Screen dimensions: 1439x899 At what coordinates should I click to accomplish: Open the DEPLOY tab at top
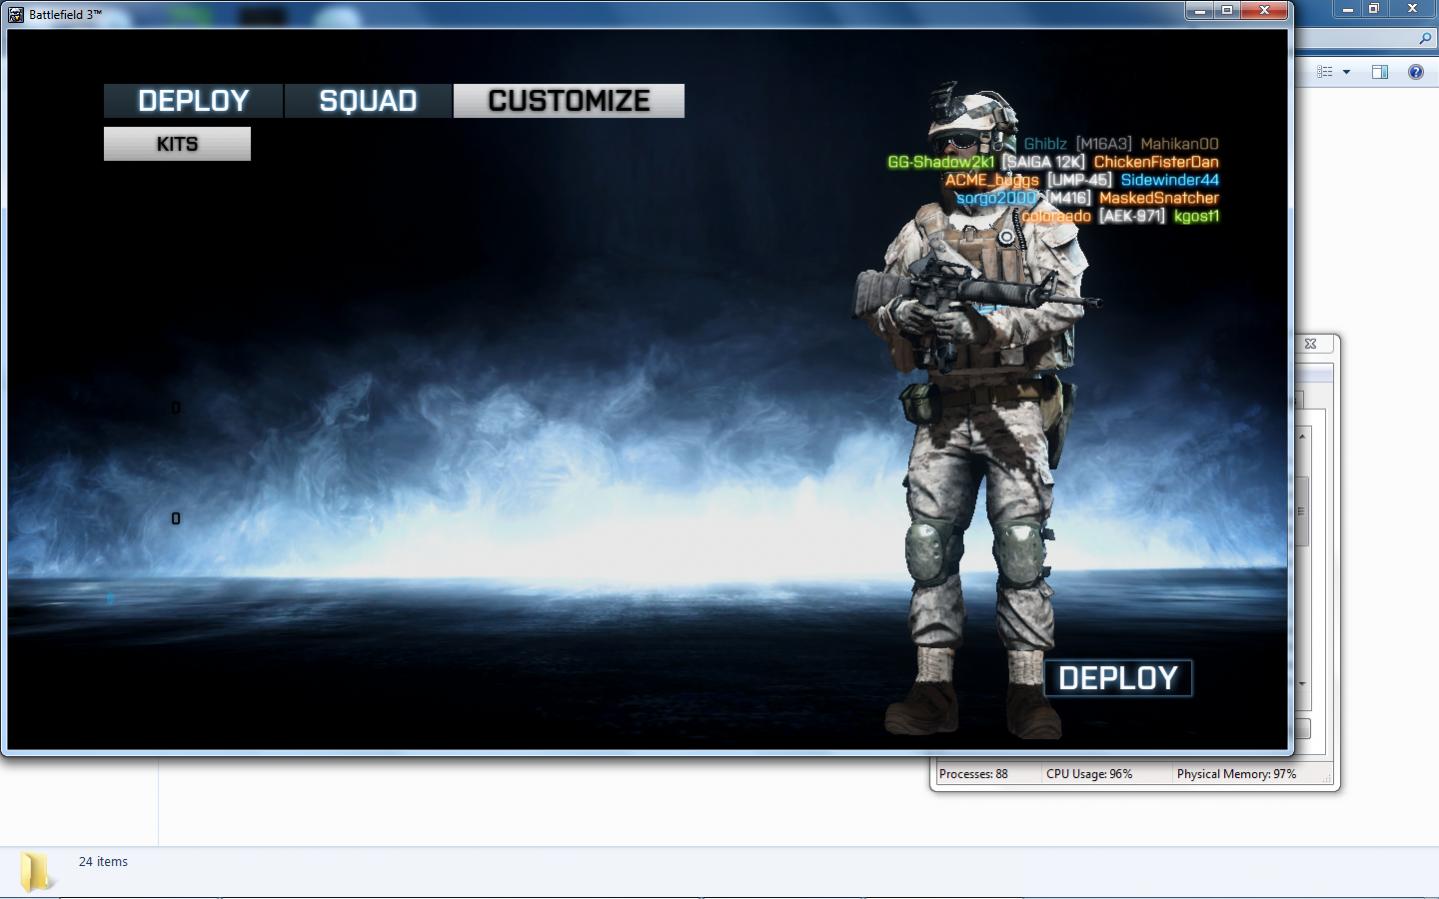(x=194, y=101)
